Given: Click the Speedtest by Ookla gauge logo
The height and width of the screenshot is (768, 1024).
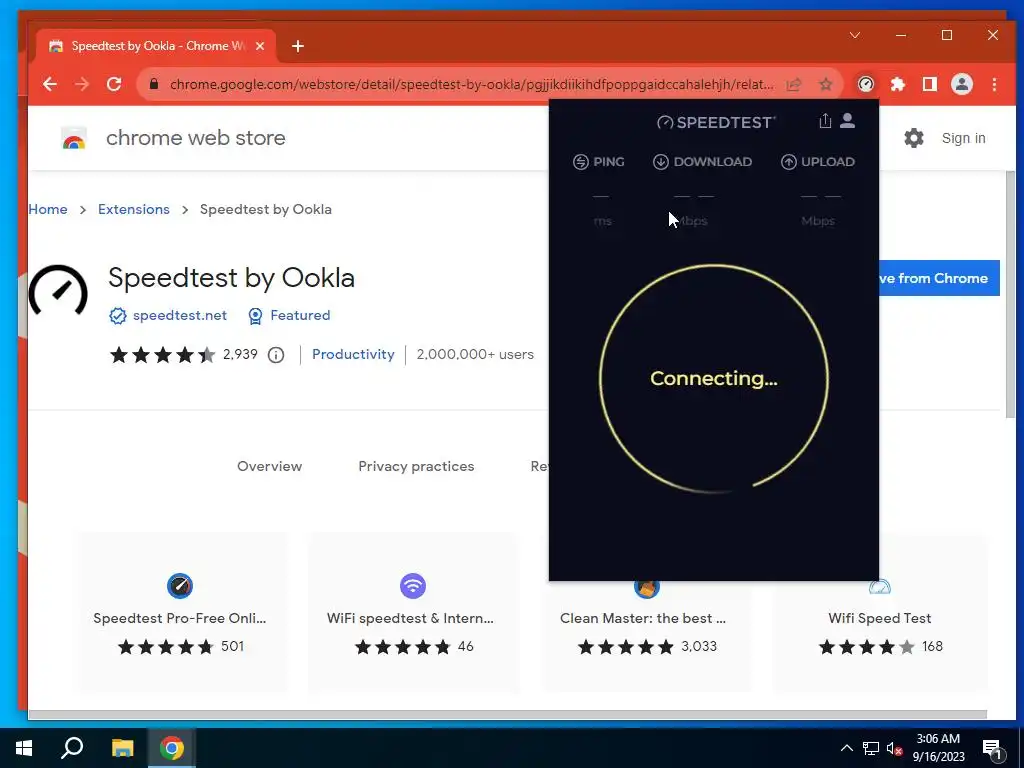Looking at the screenshot, I should click(x=57, y=293).
